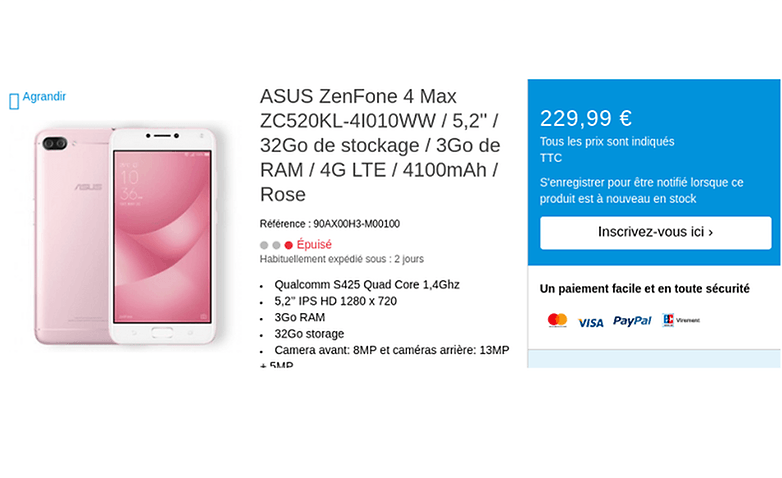
Task: Click the Mastercard payment logo
Action: 557,321
